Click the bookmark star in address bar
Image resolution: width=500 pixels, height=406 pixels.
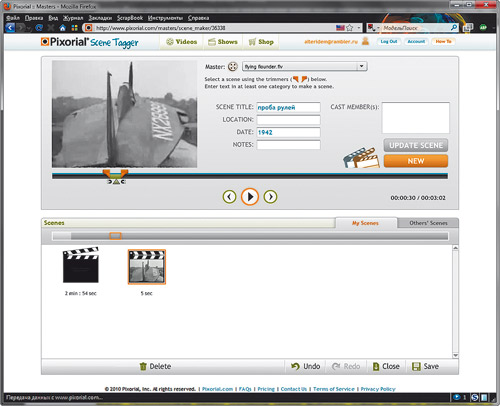(349, 28)
